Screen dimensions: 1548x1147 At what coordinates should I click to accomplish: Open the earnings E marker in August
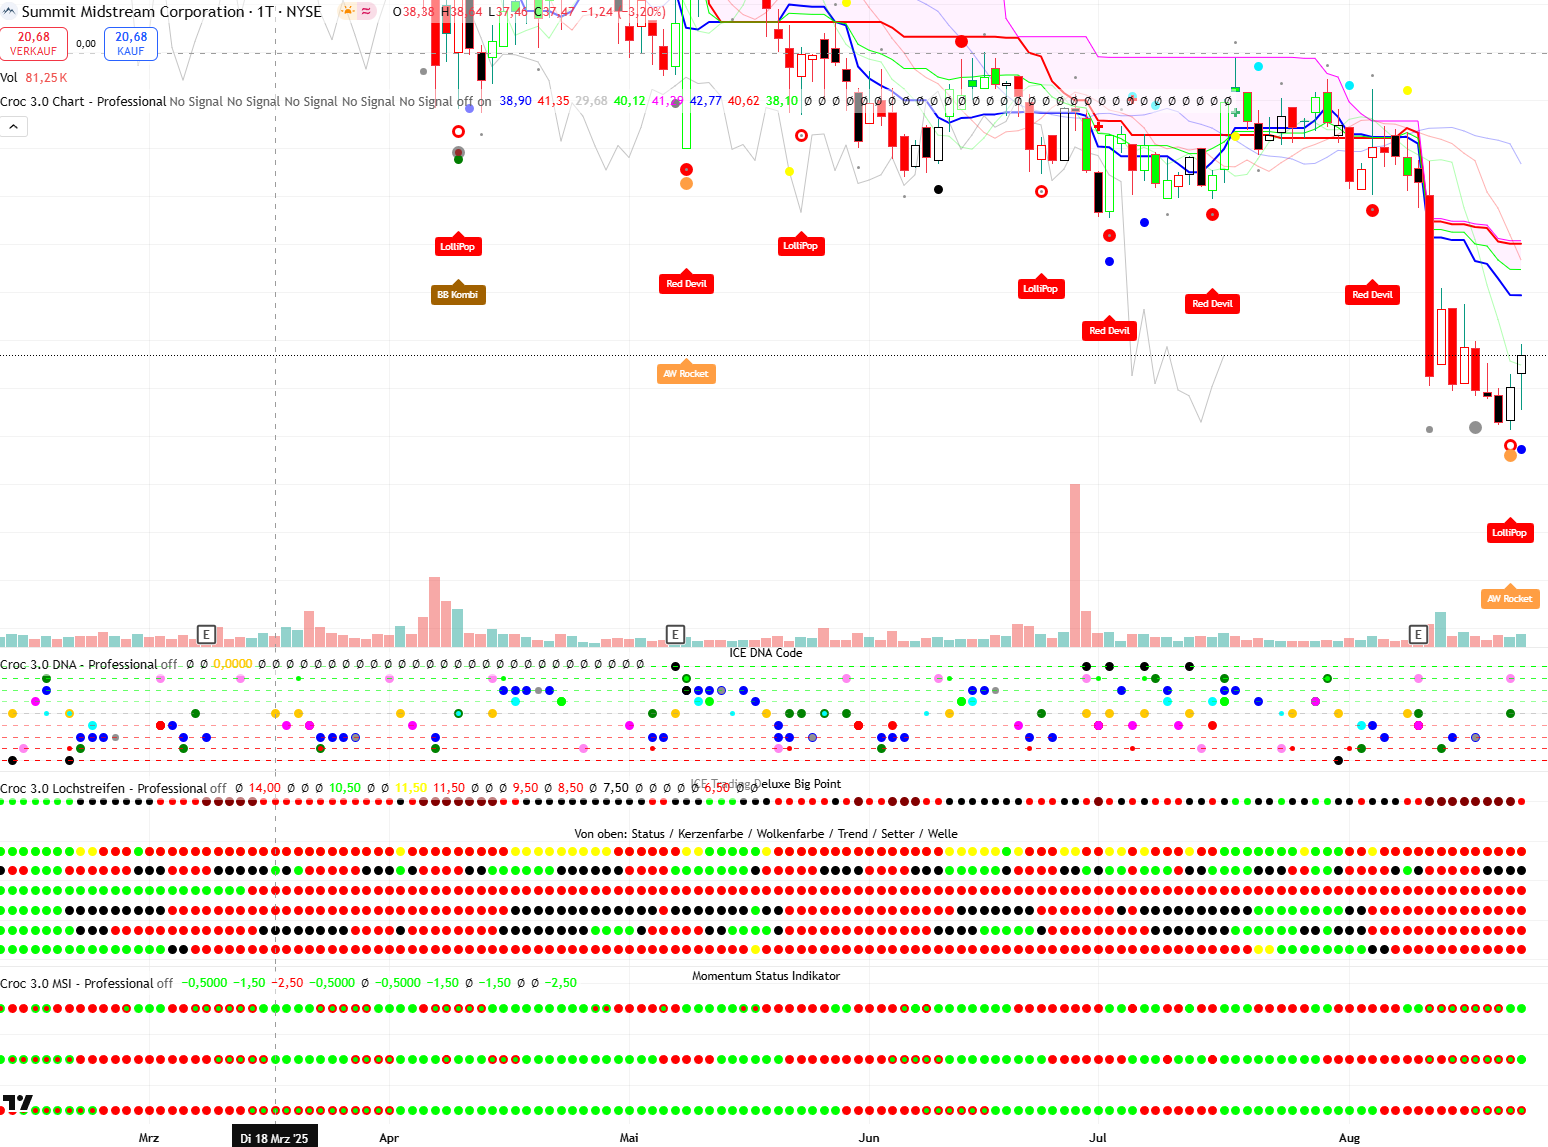coord(1417,634)
